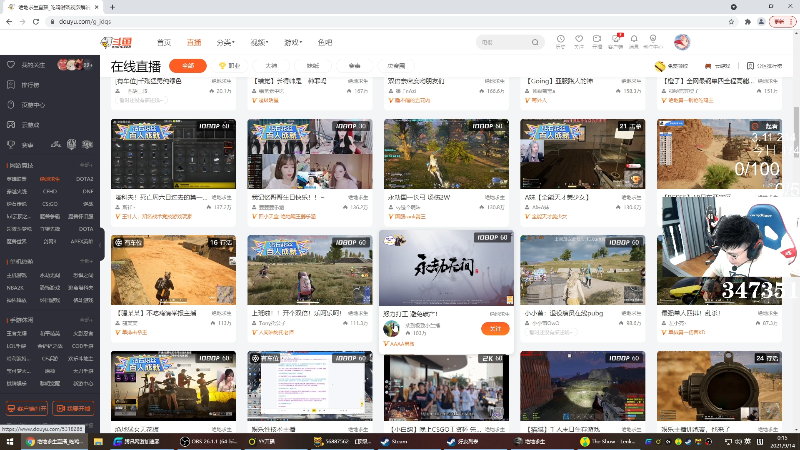Image resolution: width=800 pixels, height=450 pixels.
Task: Click the gold ticket icon link
Action: click(x=660, y=66)
